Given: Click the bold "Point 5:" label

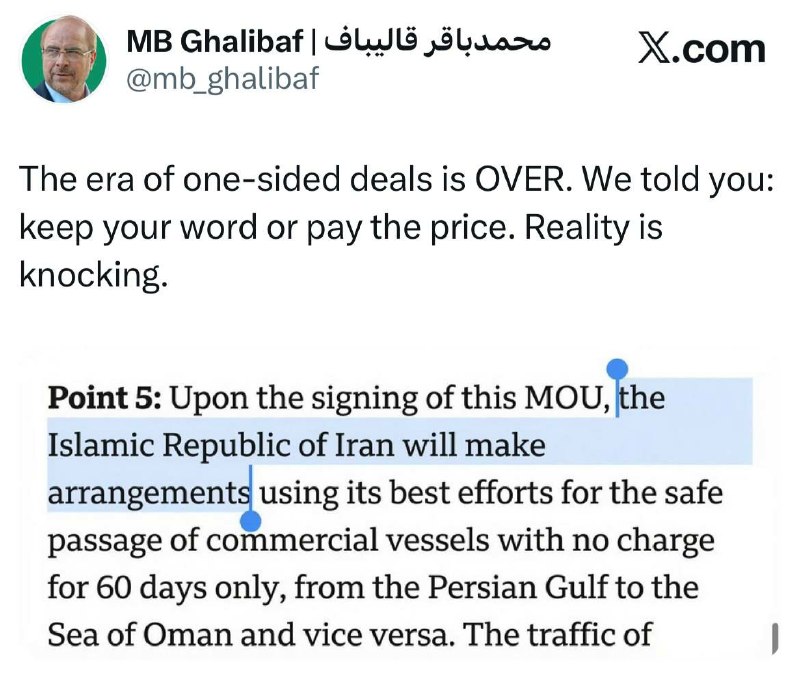Looking at the screenshot, I should coord(105,397).
